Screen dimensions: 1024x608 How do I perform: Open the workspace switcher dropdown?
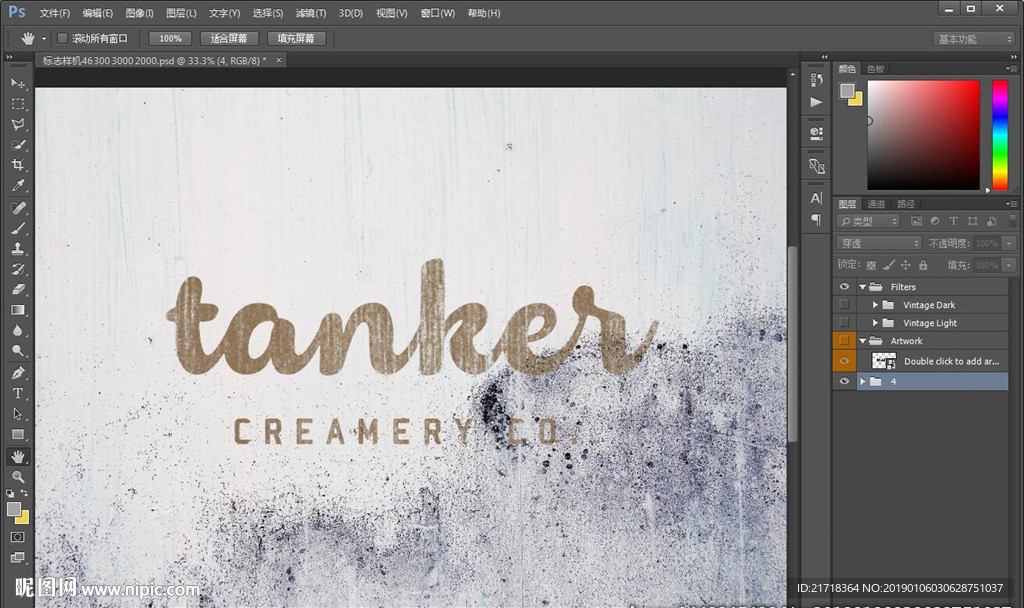coord(973,39)
